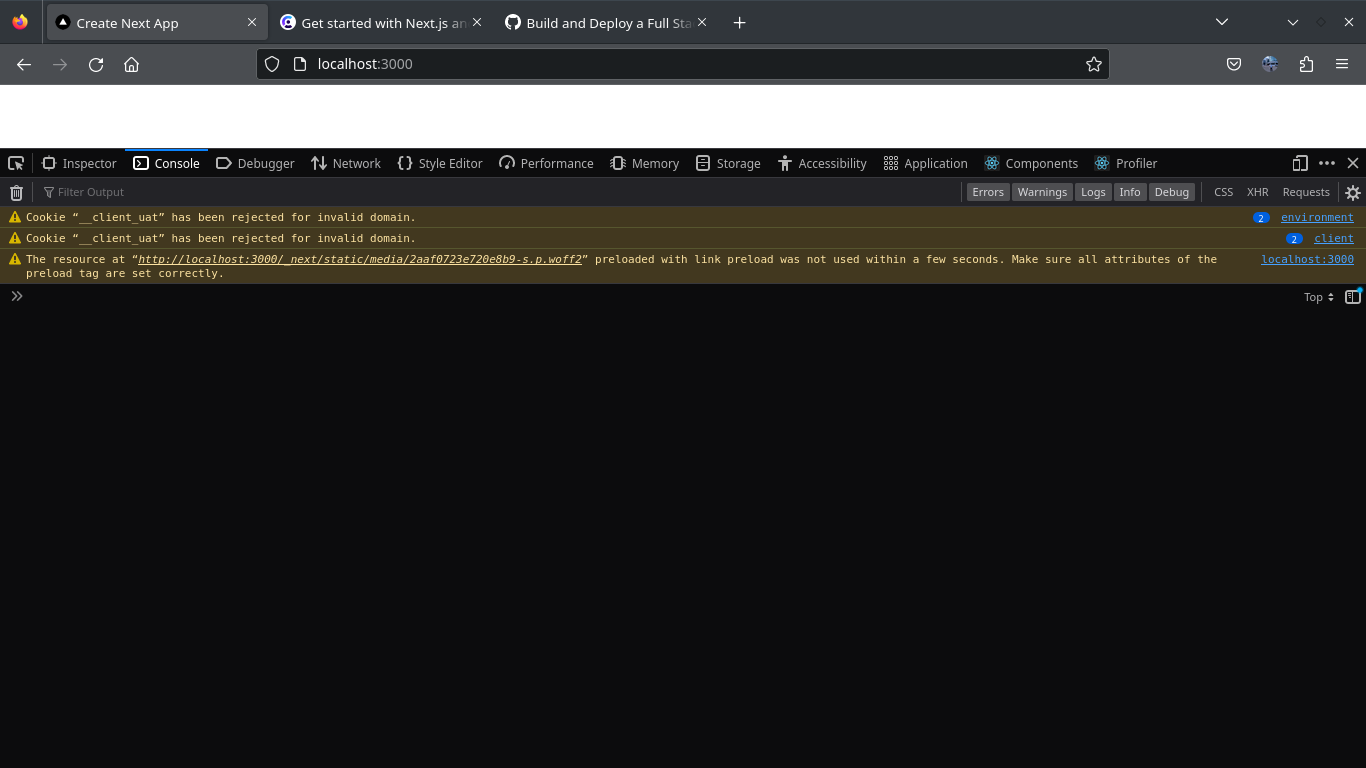Open the extensions puzzle icon

(x=1306, y=63)
